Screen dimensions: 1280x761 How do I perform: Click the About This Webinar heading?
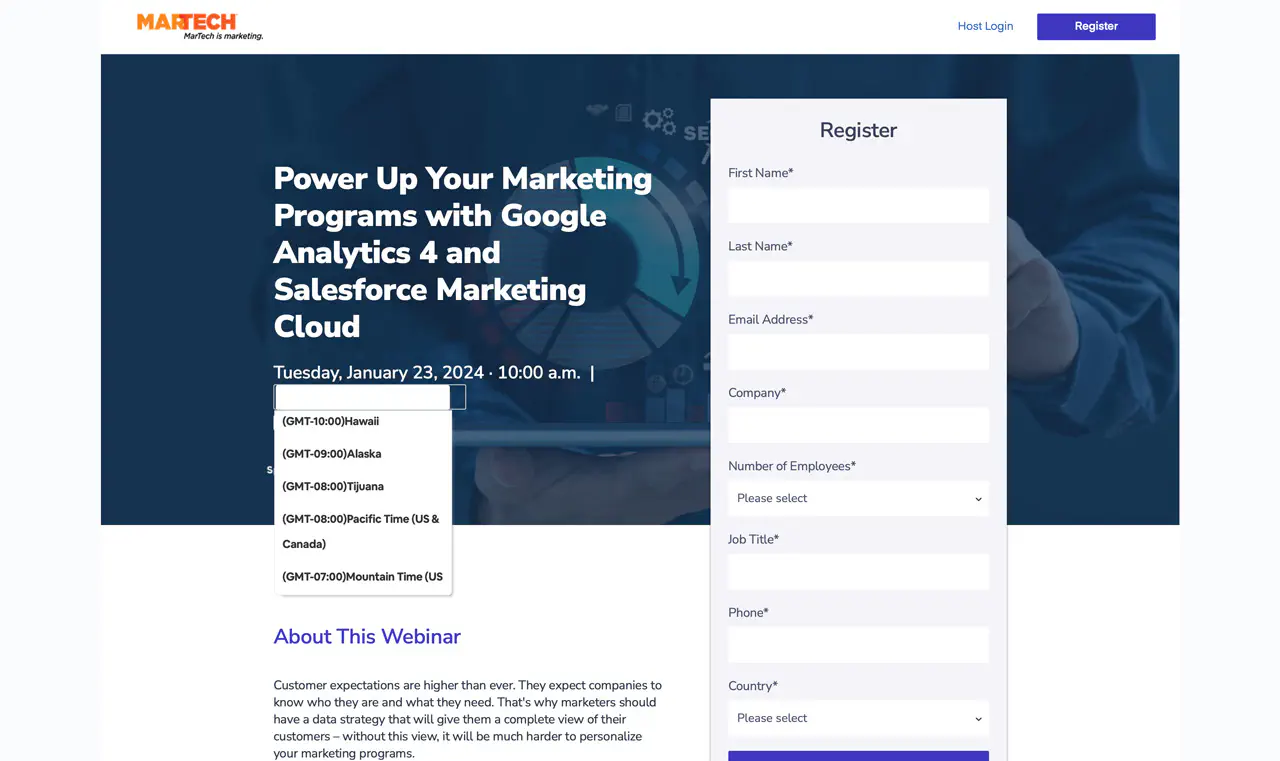tap(367, 637)
